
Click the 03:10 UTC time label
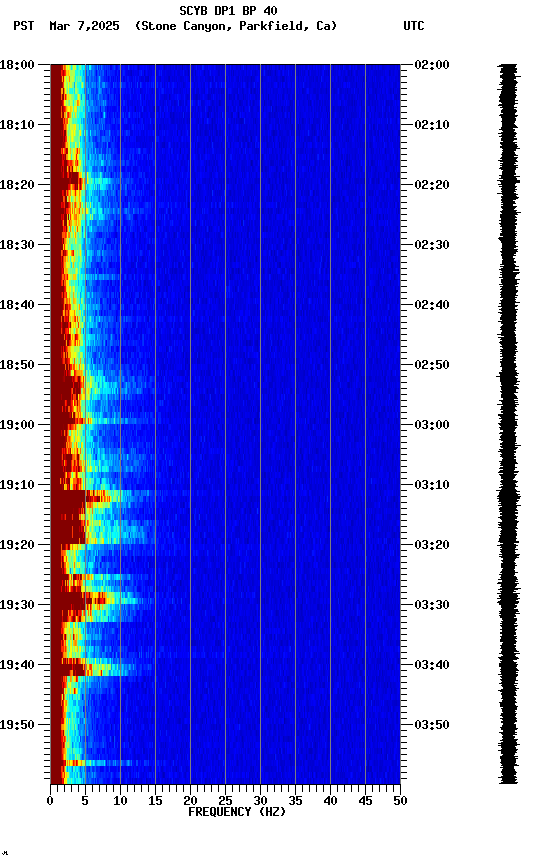click(432, 485)
